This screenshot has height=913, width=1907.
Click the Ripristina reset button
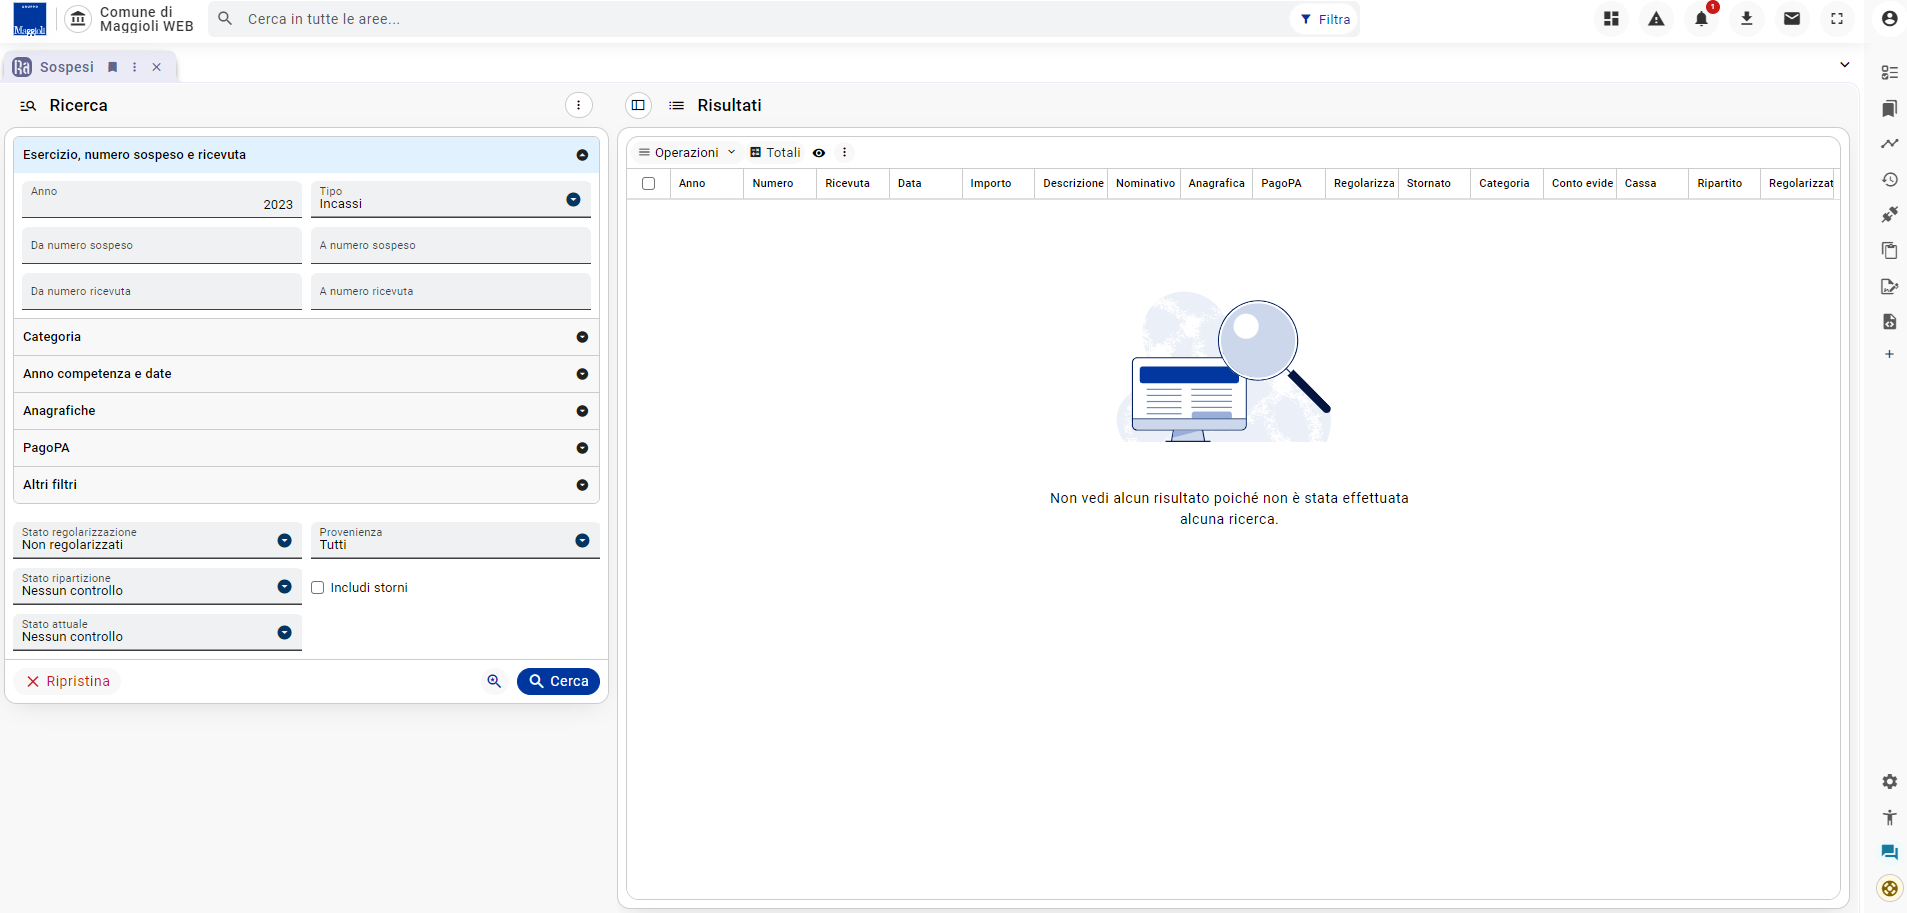[68, 681]
